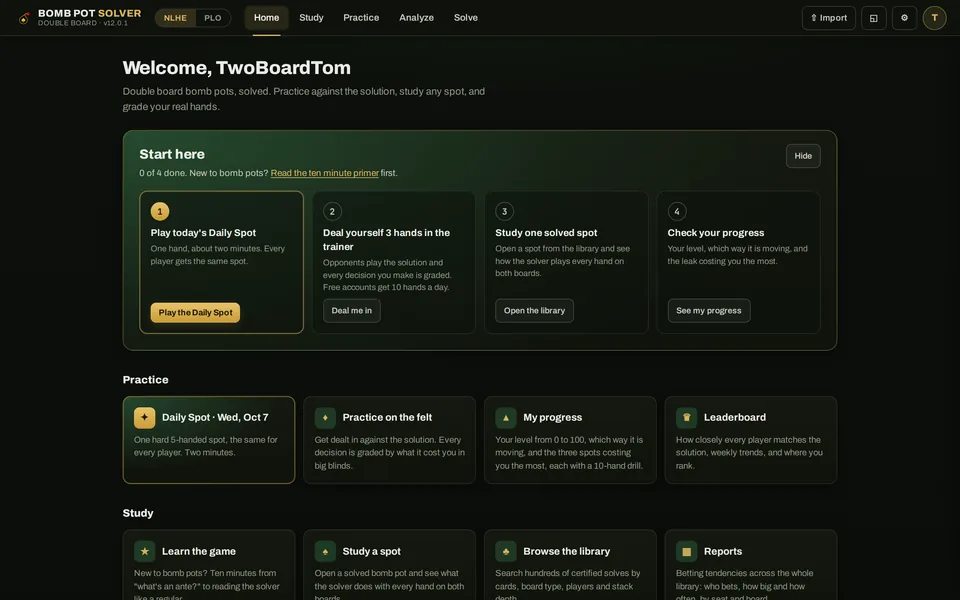
Task: Click the Bomb Pot Solver logo icon
Action: tap(24, 18)
